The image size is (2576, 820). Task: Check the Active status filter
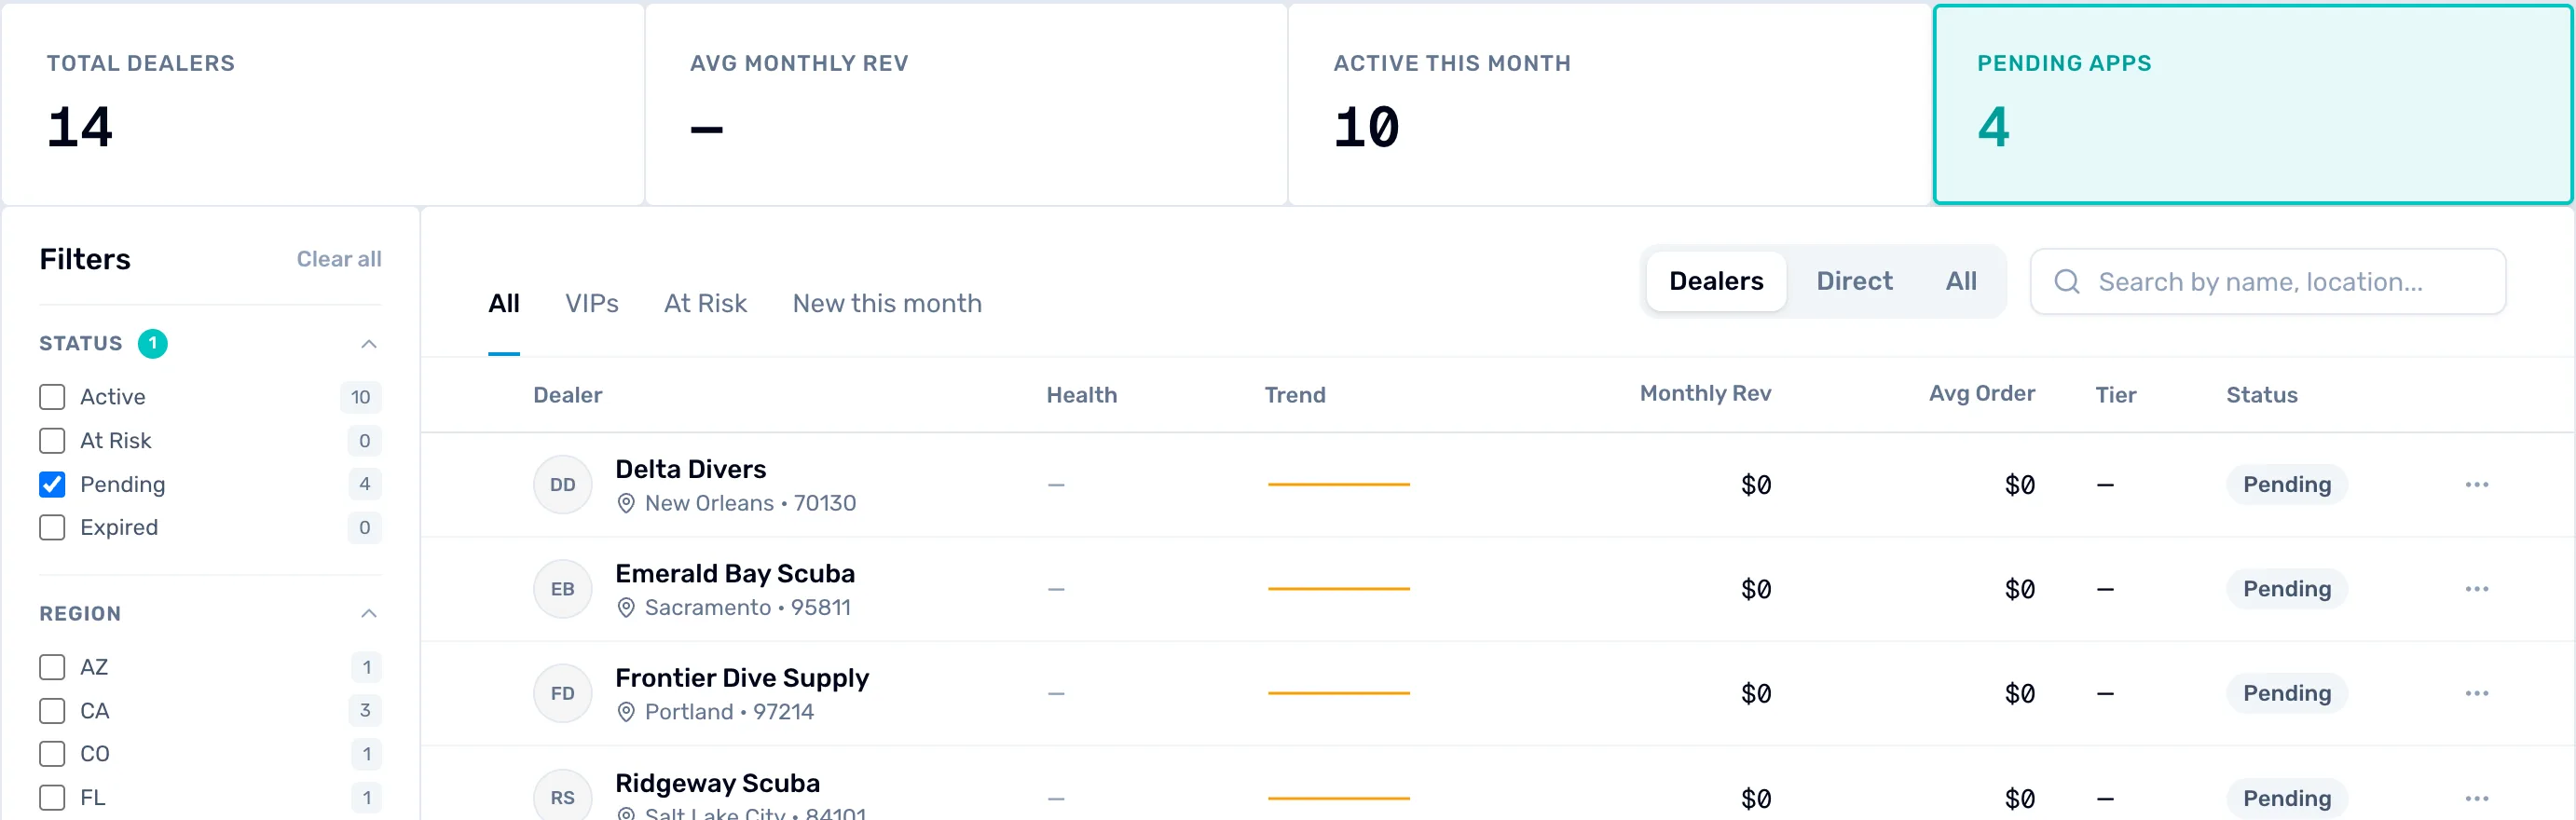coord(52,397)
